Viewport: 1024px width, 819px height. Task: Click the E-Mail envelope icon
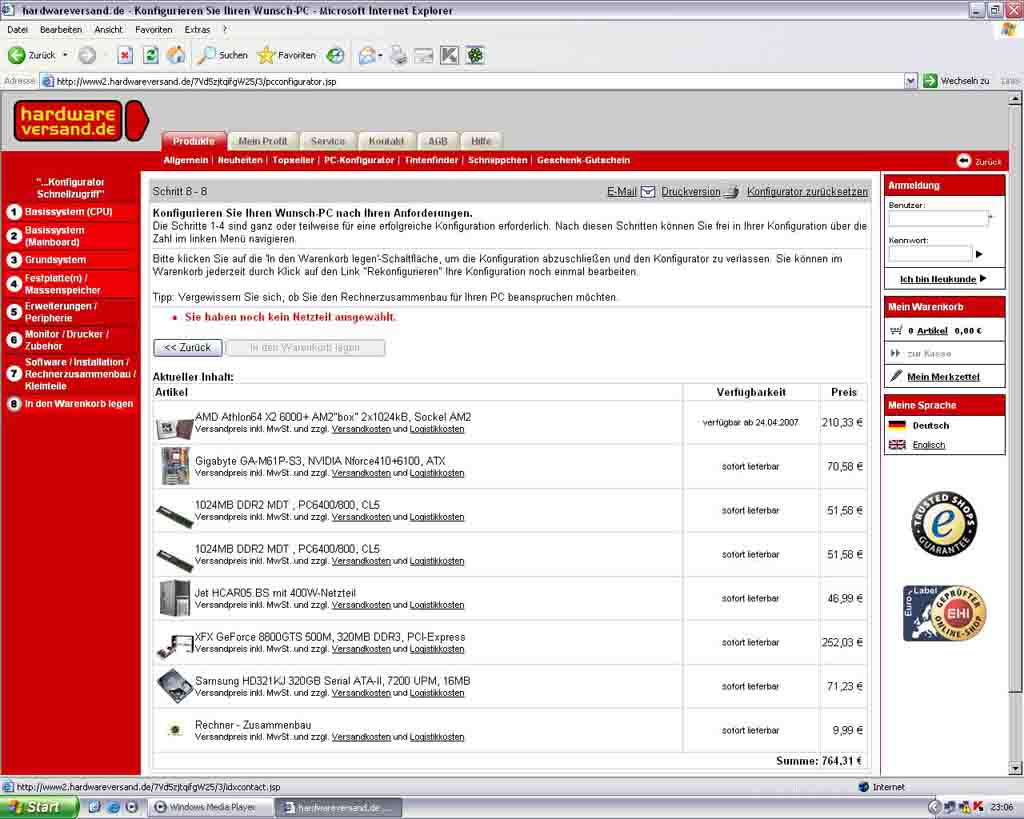click(648, 191)
